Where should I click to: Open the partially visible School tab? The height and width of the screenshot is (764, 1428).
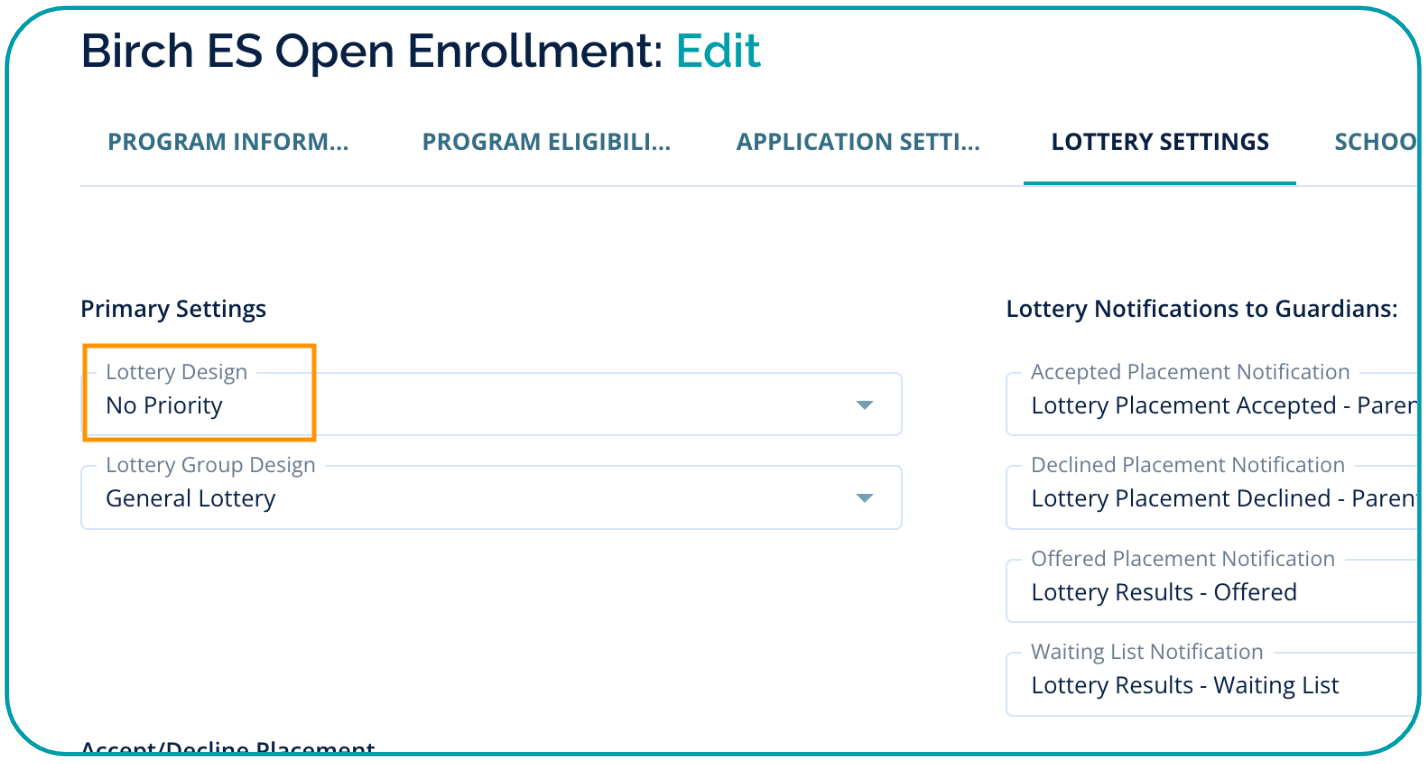tap(1374, 142)
